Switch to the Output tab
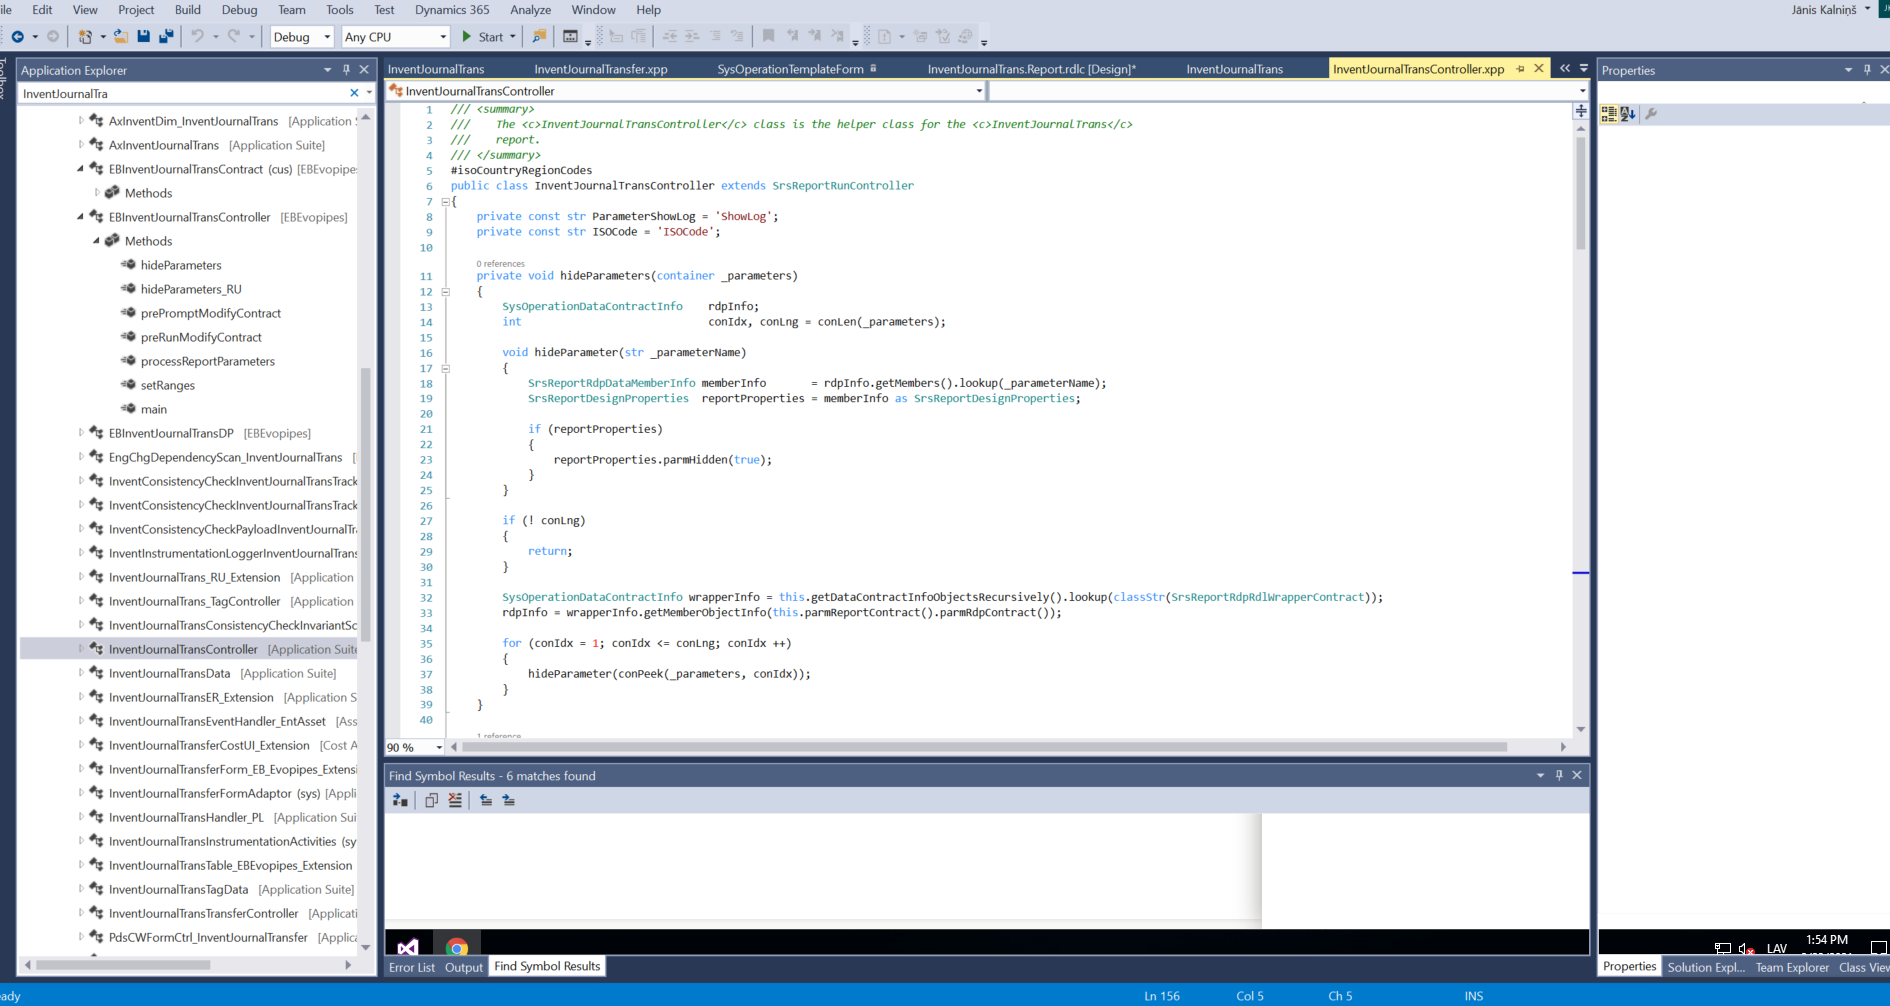 464,967
